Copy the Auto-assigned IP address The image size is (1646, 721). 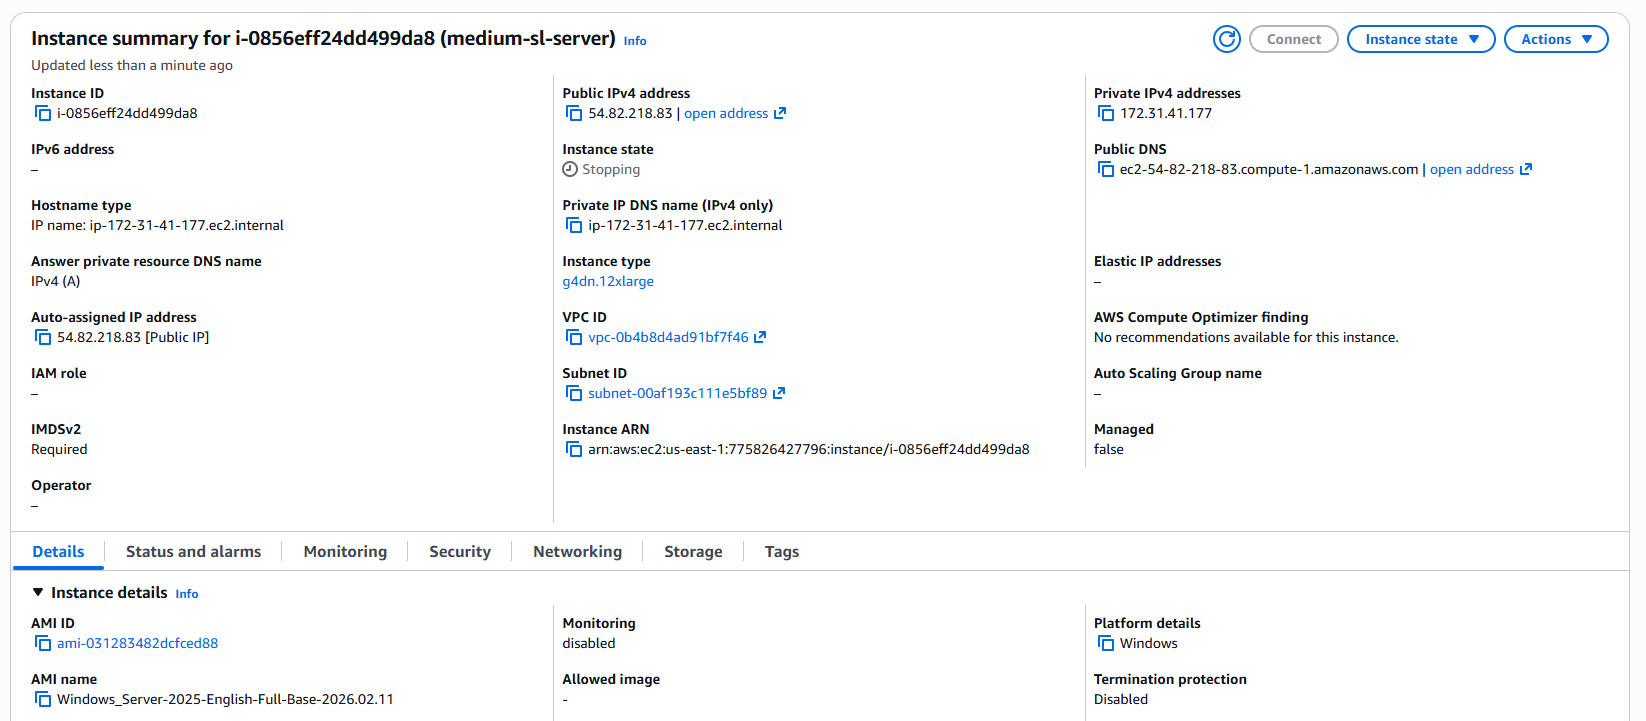click(x=43, y=337)
